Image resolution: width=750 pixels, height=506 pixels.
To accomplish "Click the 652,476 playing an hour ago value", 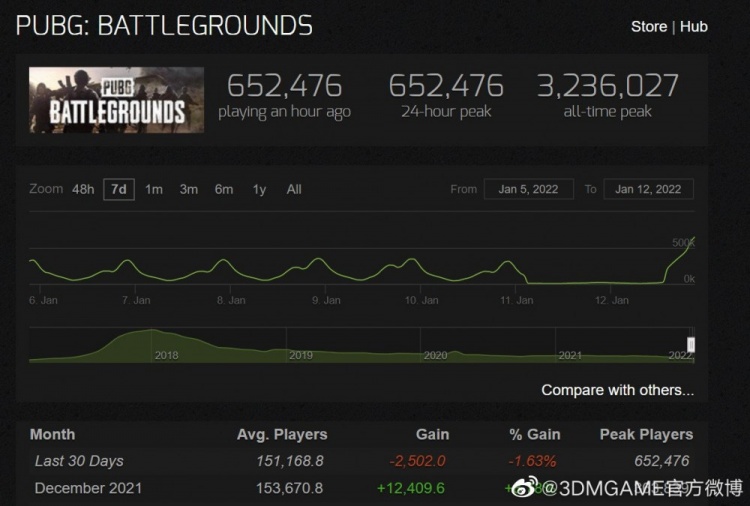I will point(285,86).
